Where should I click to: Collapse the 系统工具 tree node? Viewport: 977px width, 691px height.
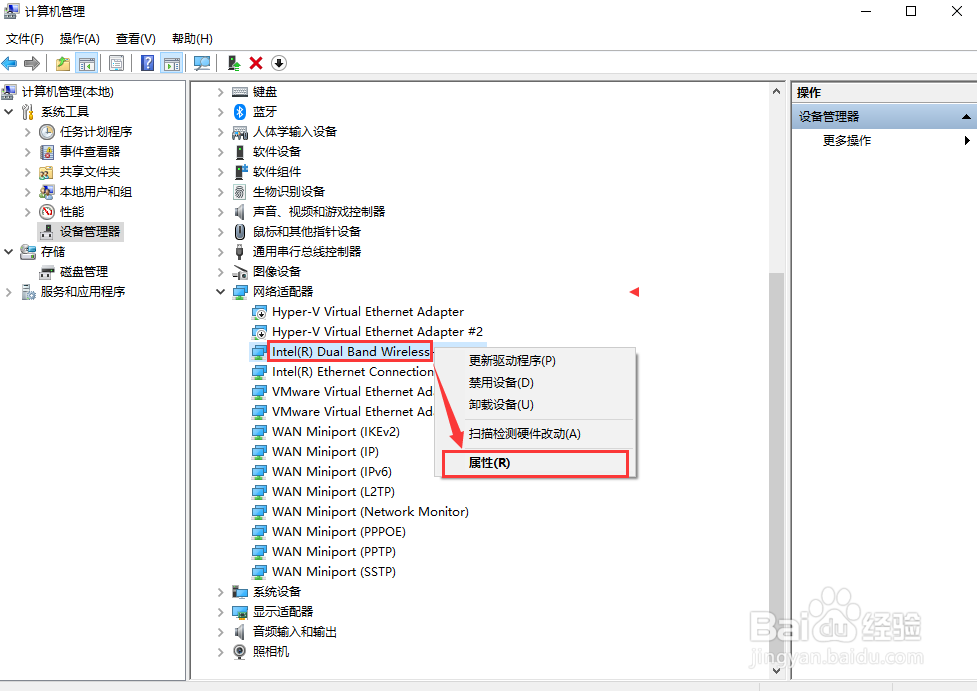tap(9, 112)
